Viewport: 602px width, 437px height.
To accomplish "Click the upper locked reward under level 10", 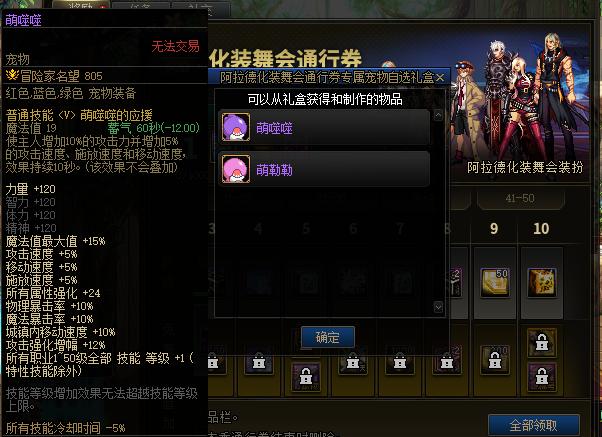I will point(542,342).
